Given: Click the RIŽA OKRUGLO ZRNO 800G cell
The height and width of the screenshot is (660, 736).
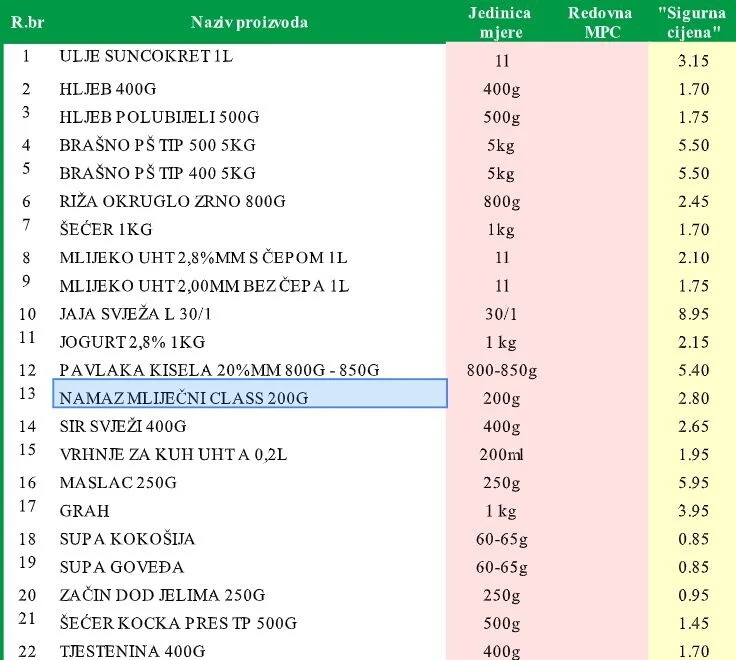Looking at the screenshot, I should click(249, 201).
